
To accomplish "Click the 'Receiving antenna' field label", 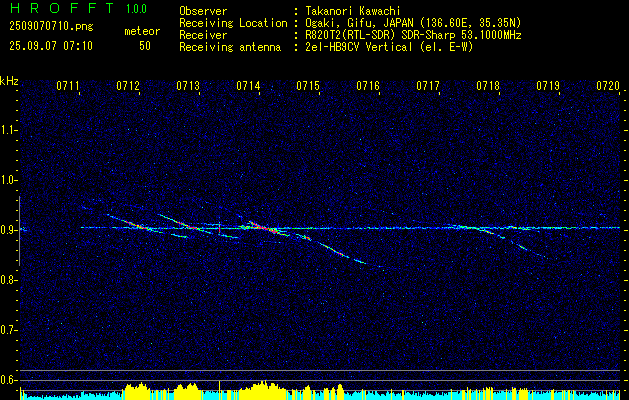I will click(230, 47).
